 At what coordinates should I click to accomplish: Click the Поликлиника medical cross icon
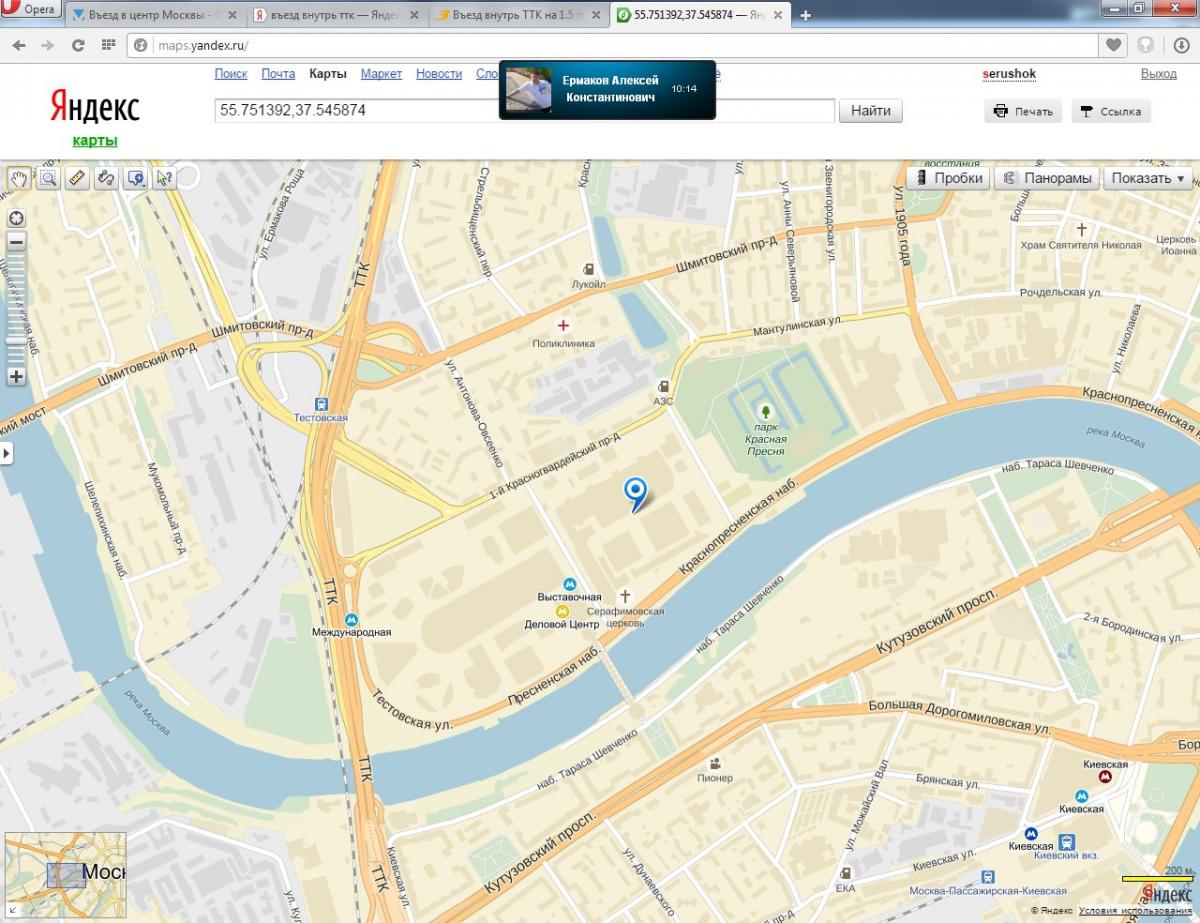(x=563, y=326)
